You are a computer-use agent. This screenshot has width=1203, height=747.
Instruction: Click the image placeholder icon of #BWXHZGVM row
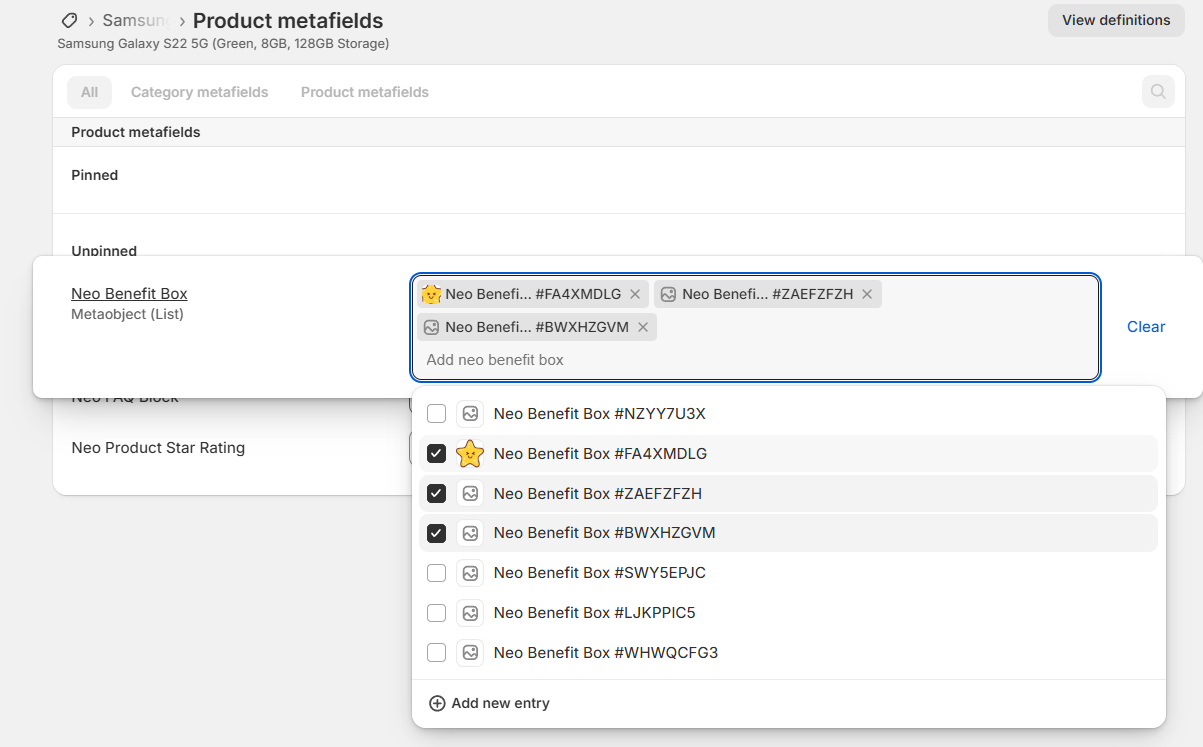coord(470,533)
